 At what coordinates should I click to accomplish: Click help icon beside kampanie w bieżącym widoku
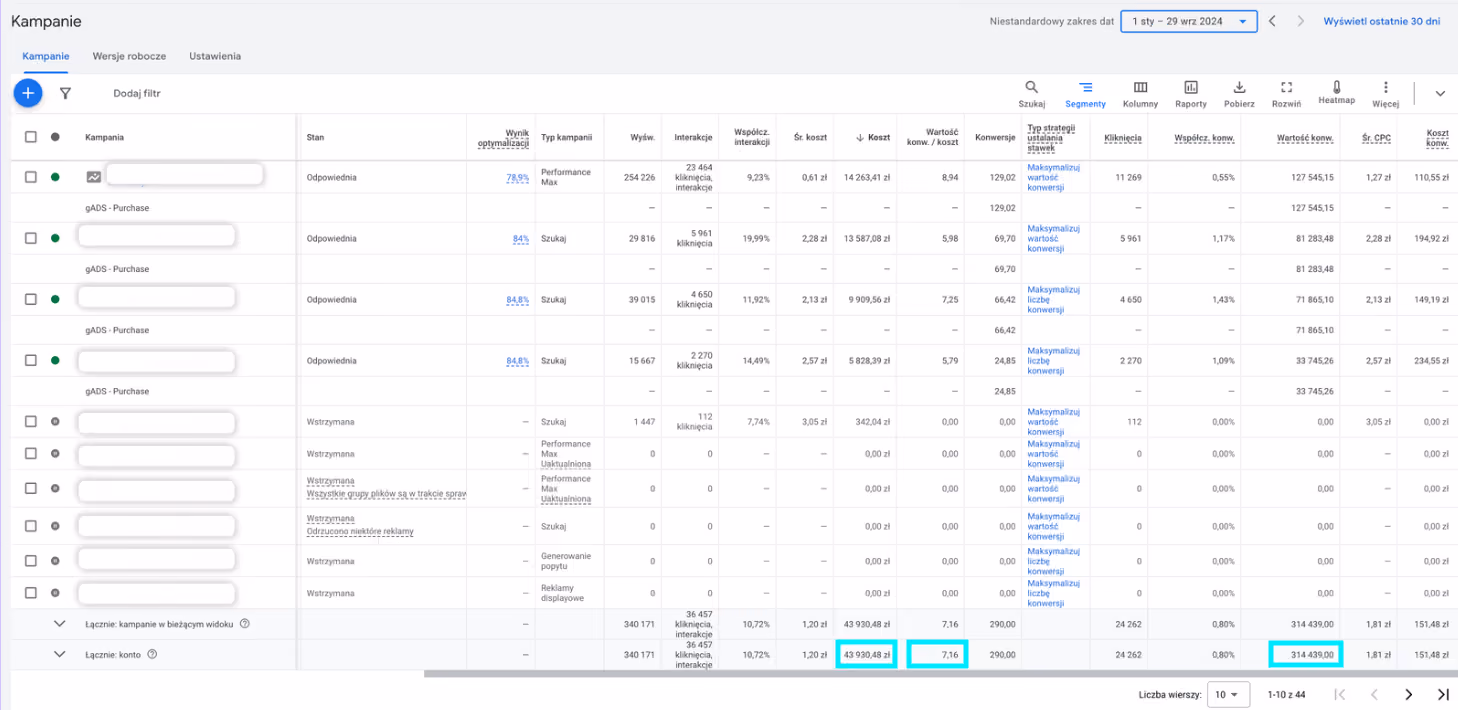click(x=244, y=624)
